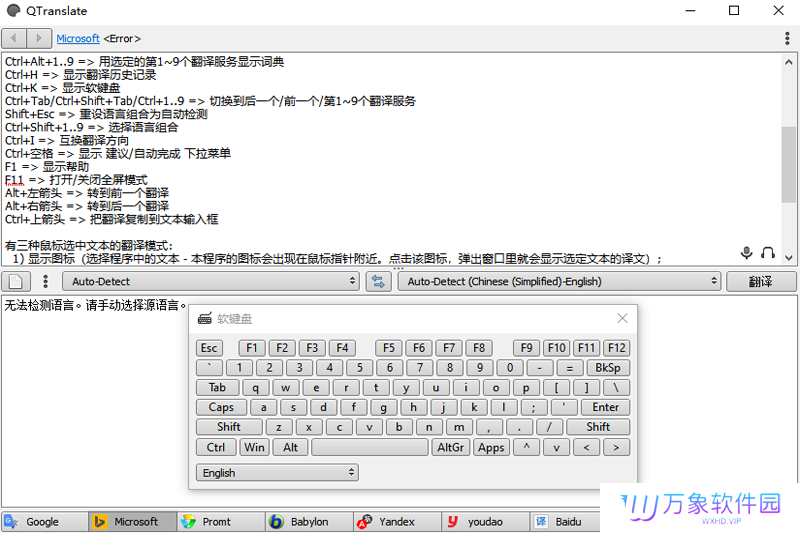The height and width of the screenshot is (533, 800).
Task: Switch to the youdao service tab
Action: pyautogui.click(x=486, y=522)
